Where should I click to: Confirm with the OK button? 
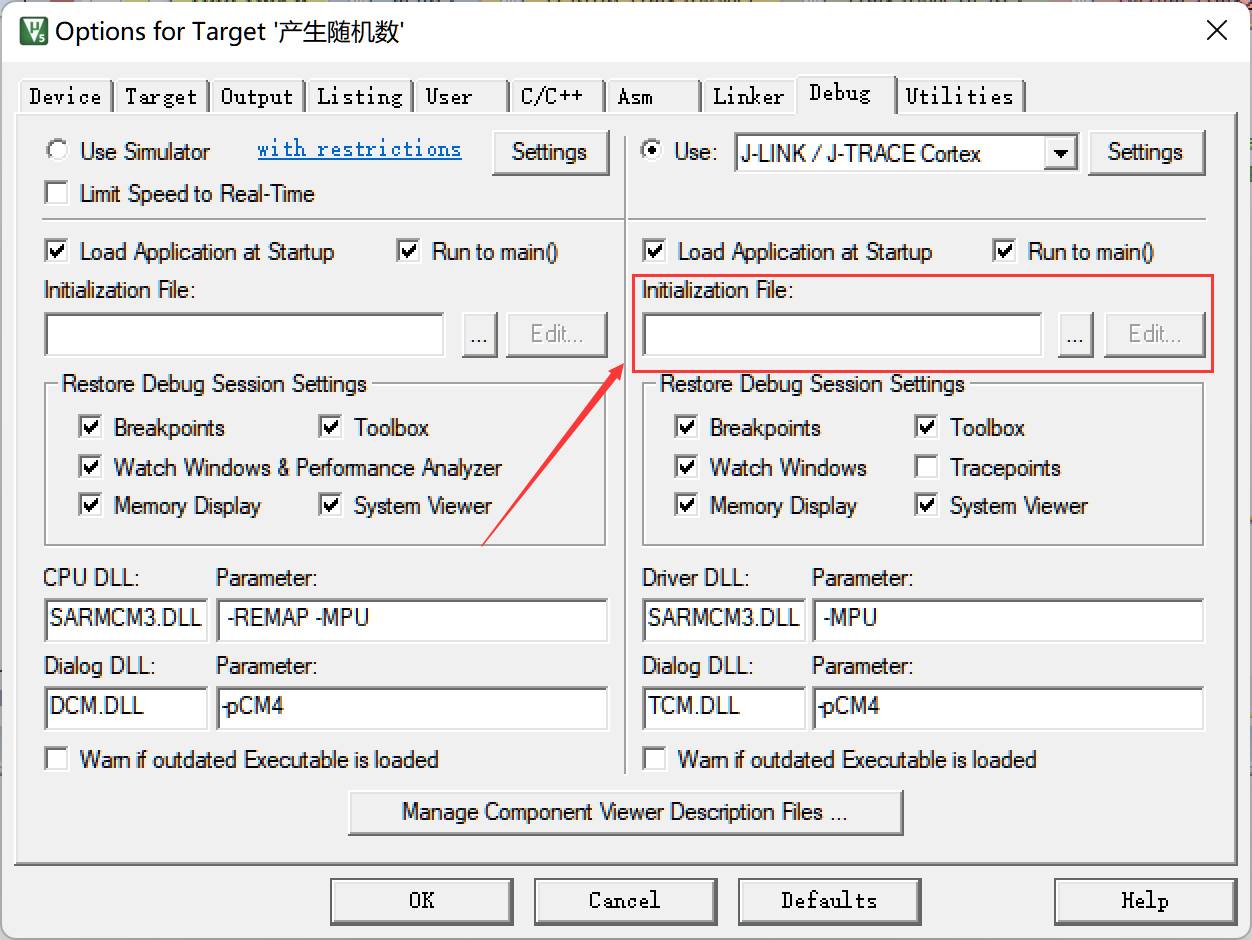[x=421, y=901]
